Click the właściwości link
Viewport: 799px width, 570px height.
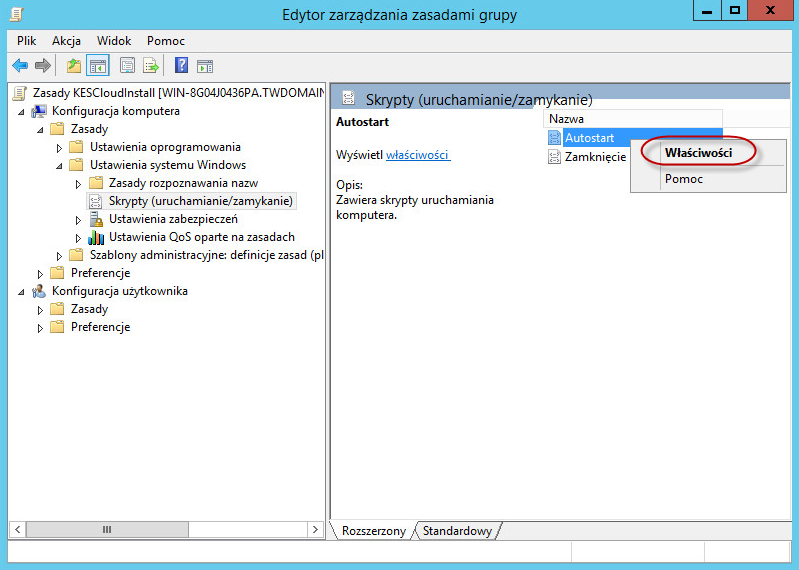tap(418, 155)
